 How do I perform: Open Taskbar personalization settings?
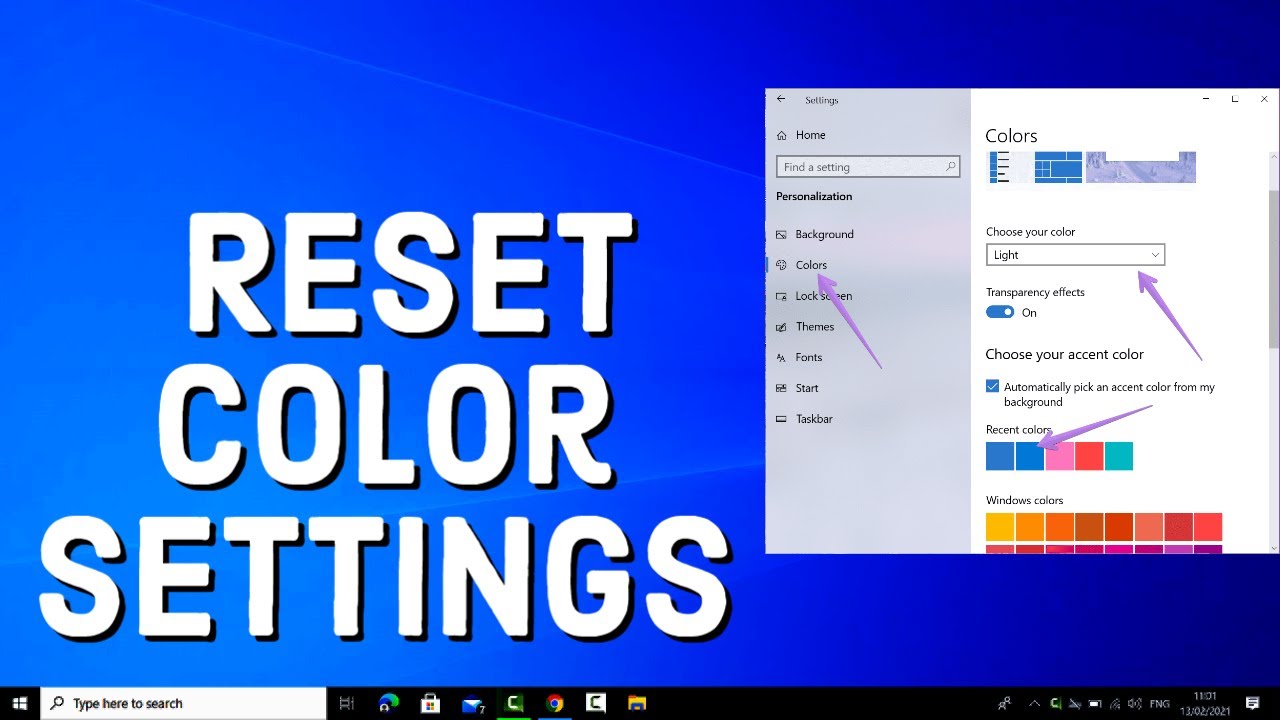804,419
